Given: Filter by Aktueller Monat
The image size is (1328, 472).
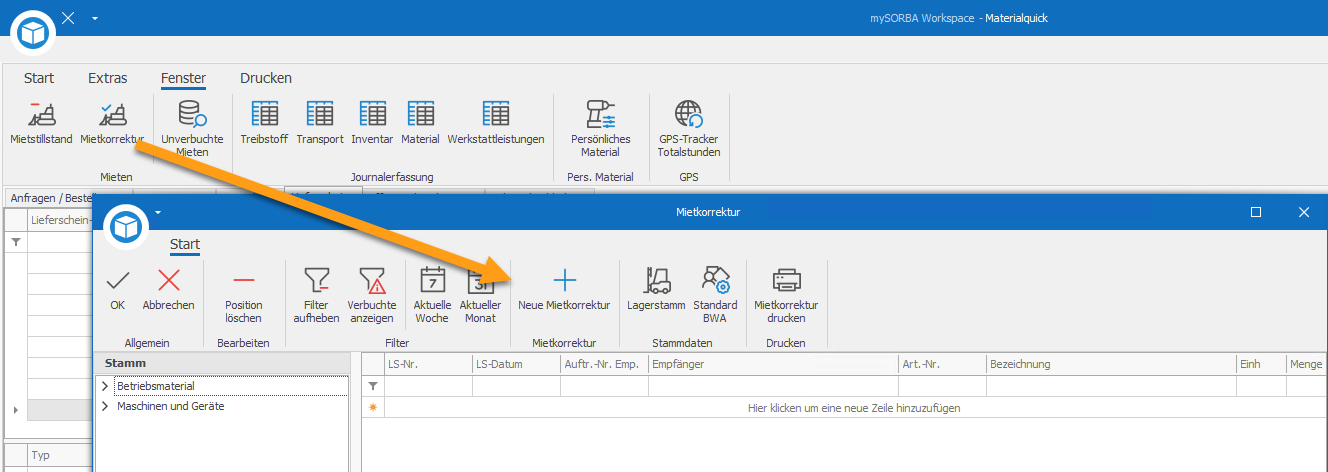Looking at the screenshot, I should 481,295.
